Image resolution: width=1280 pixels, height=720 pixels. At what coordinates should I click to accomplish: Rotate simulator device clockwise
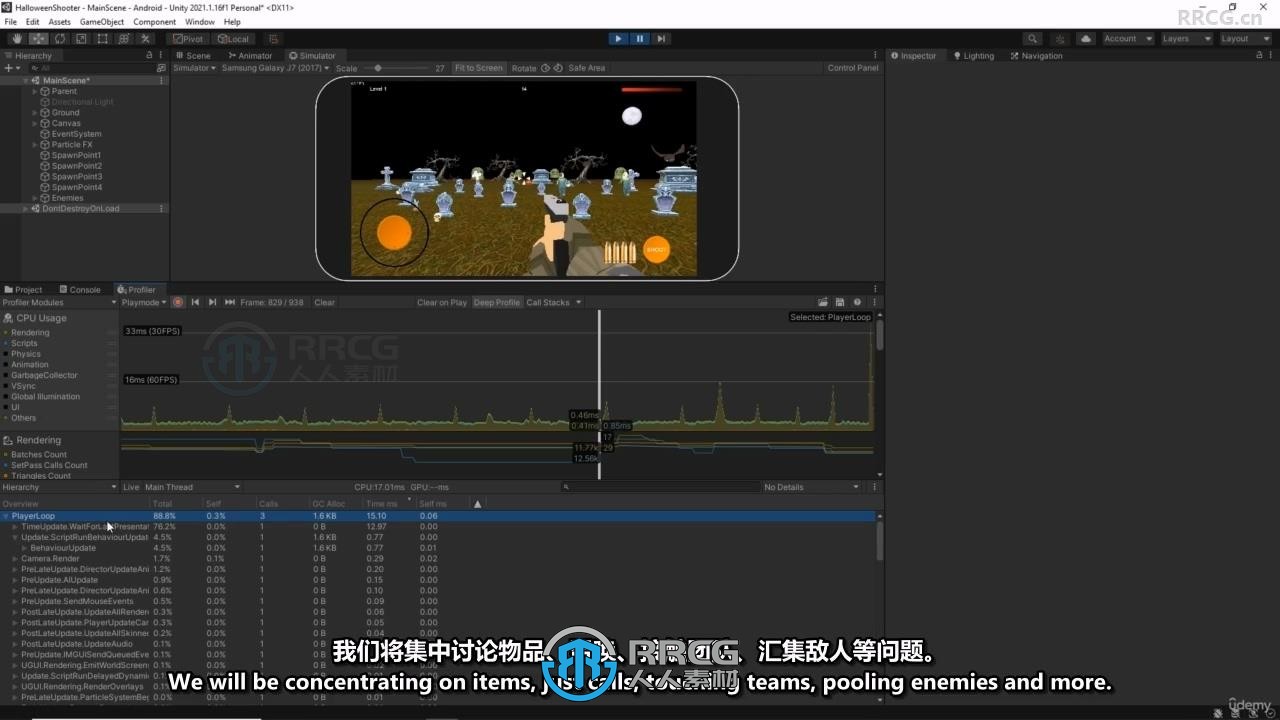tap(558, 68)
